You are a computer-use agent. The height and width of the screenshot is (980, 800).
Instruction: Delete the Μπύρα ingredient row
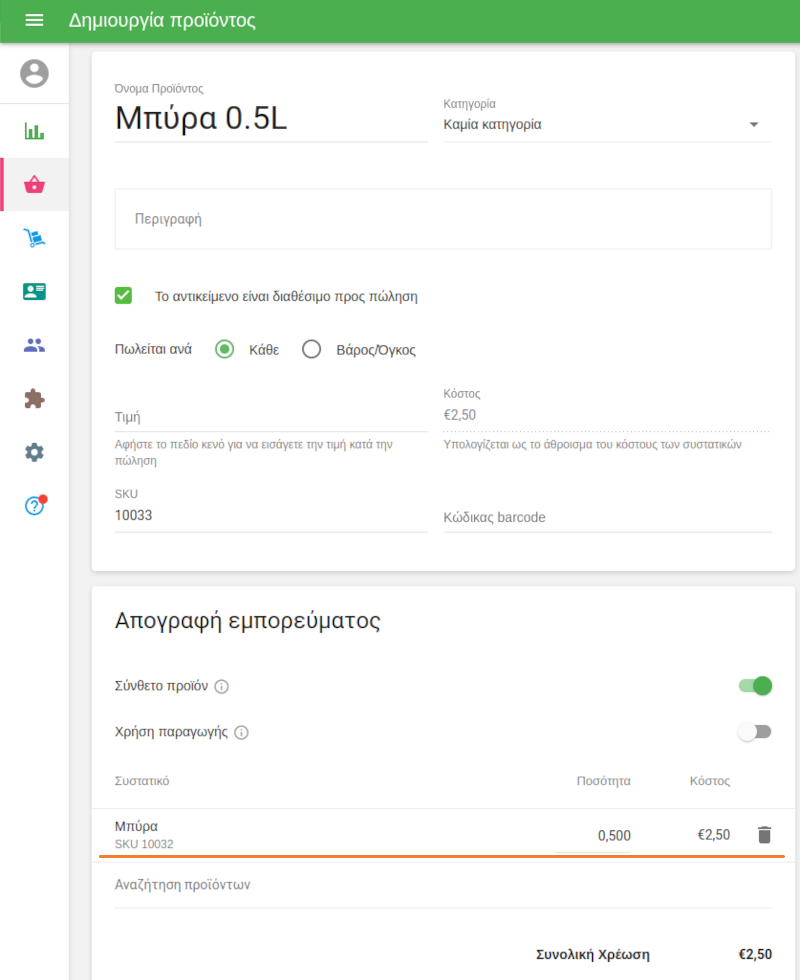pos(764,835)
